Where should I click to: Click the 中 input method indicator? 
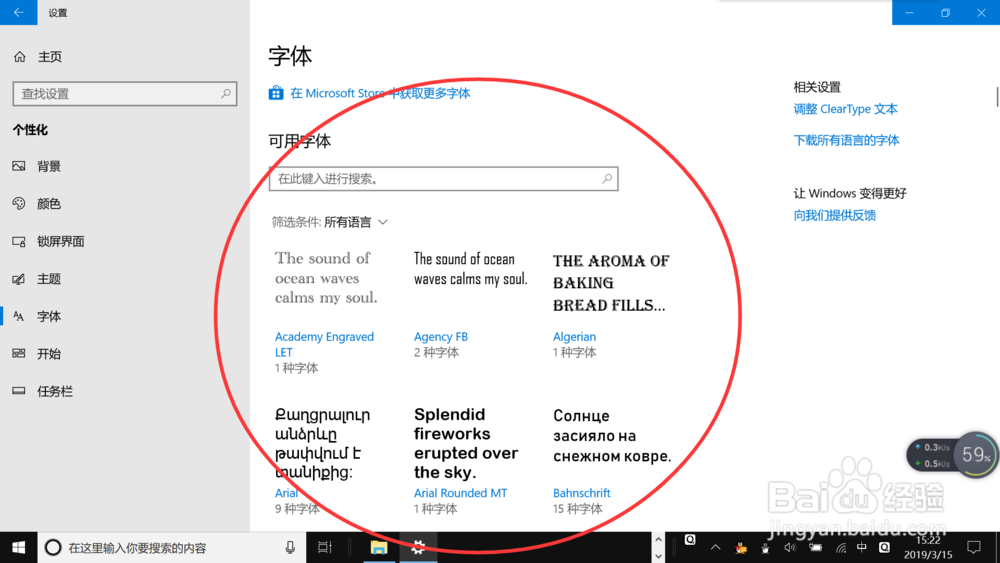[862, 548]
